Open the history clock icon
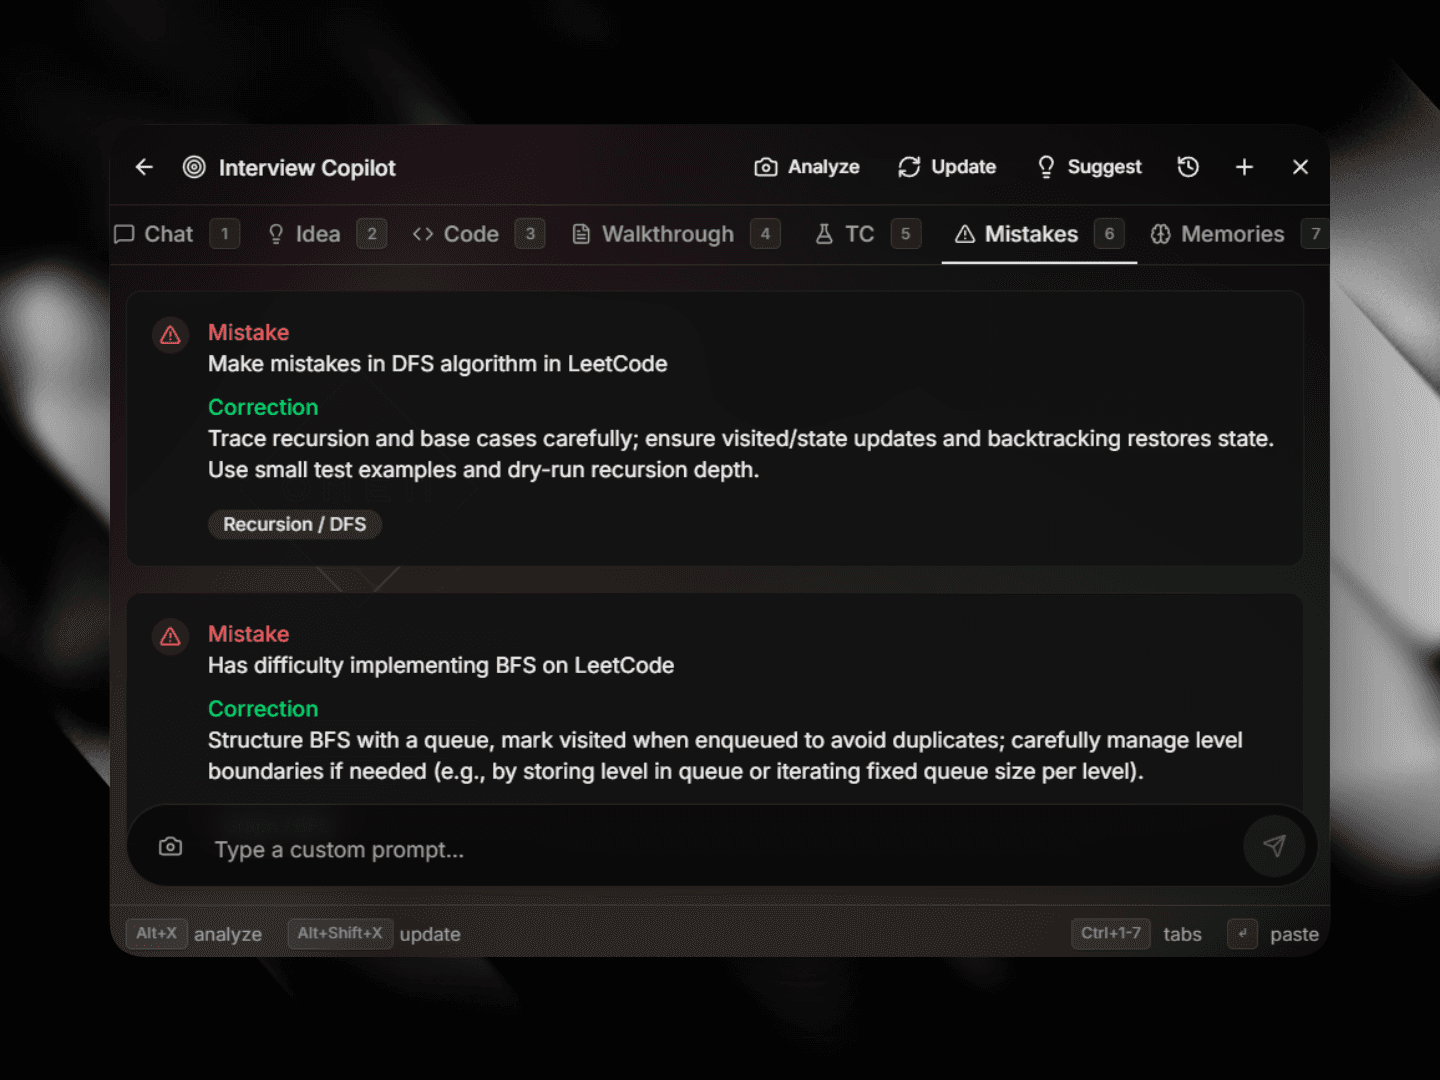Image resolution: width=1440 pixels, height=1080 pixels. pyautogui.click(x=1188, y=167)
